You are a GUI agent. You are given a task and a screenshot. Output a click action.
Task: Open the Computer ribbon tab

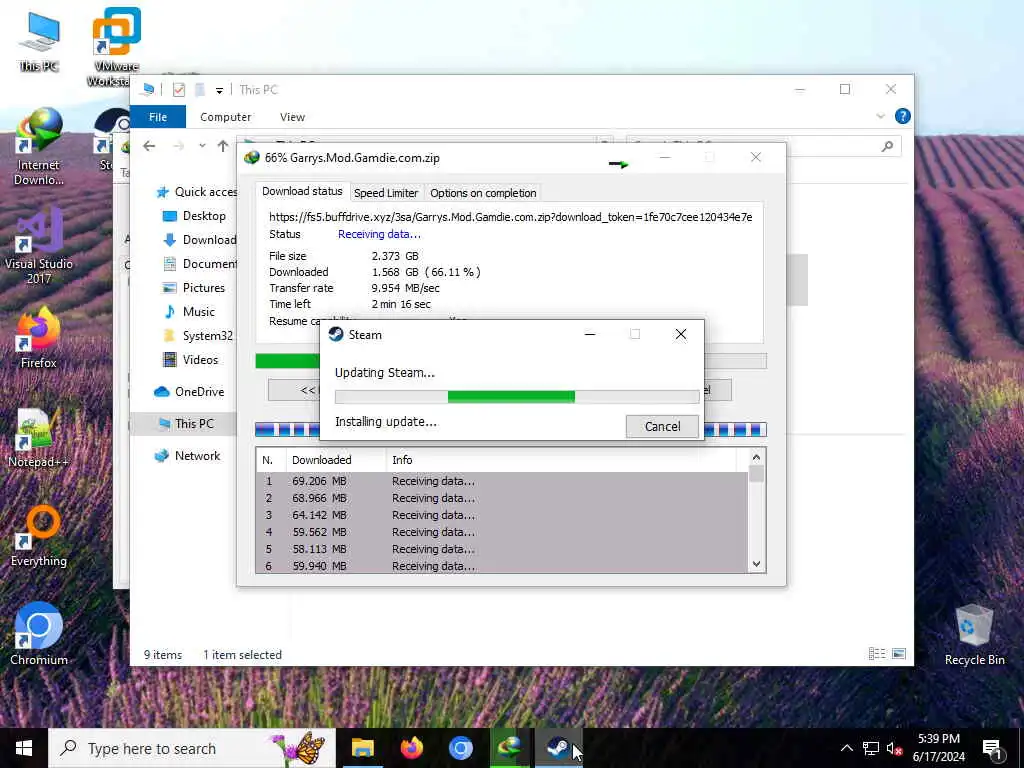pyautogui.click(x=225, y=117)
